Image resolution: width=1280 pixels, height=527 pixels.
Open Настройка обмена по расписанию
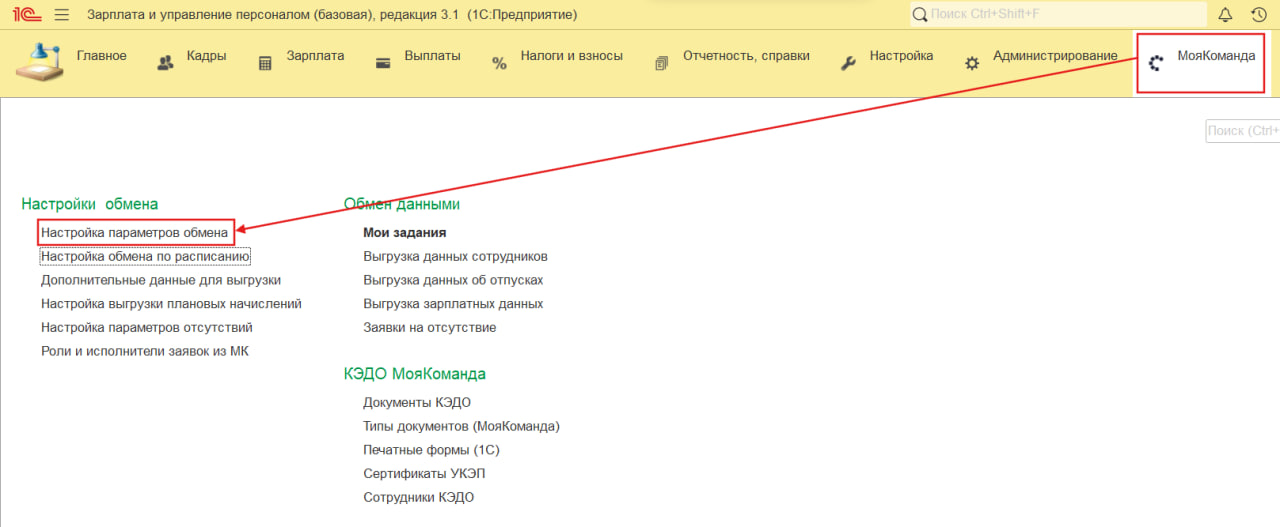[x=145, y=256]
